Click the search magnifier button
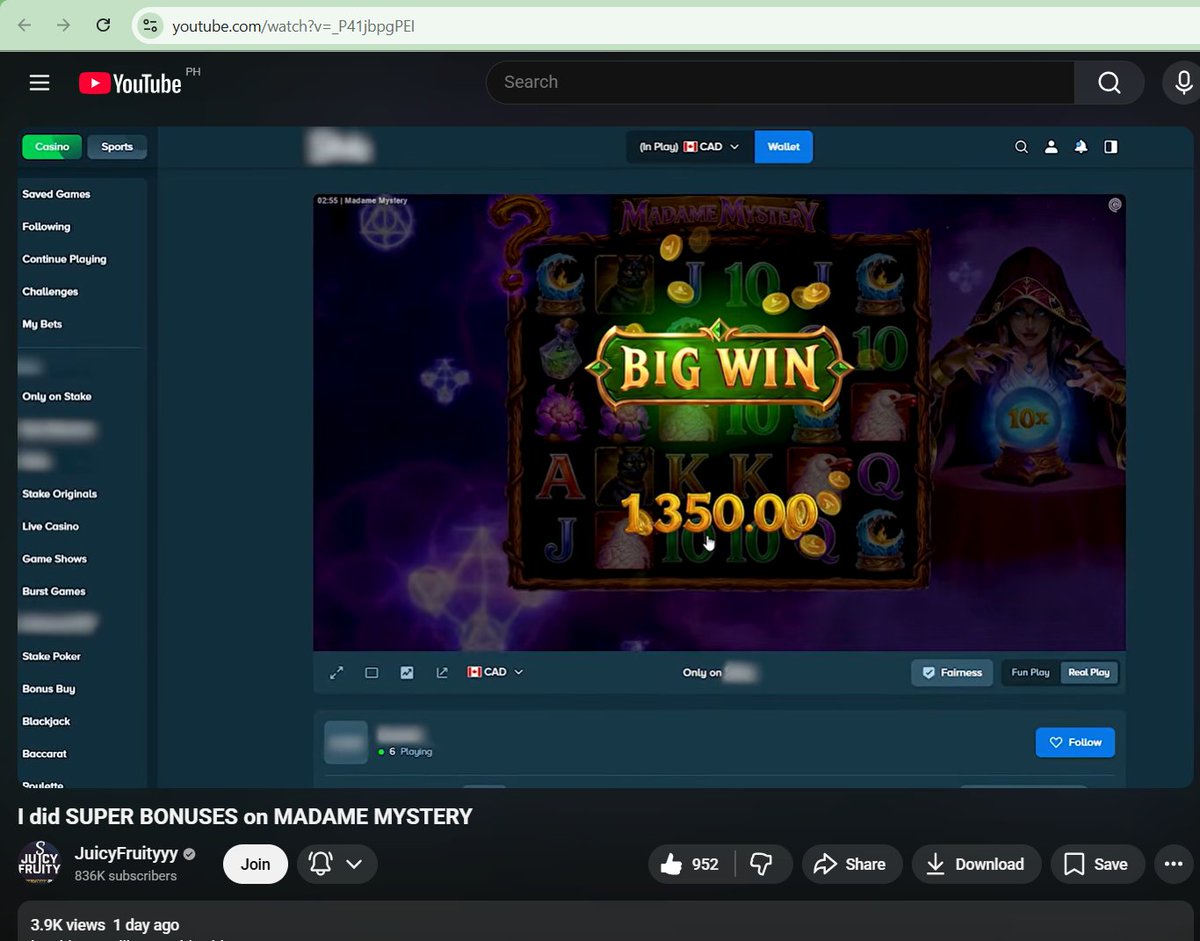Image resolution: width=1200 pixels, height=941 pixels. 1109,82
